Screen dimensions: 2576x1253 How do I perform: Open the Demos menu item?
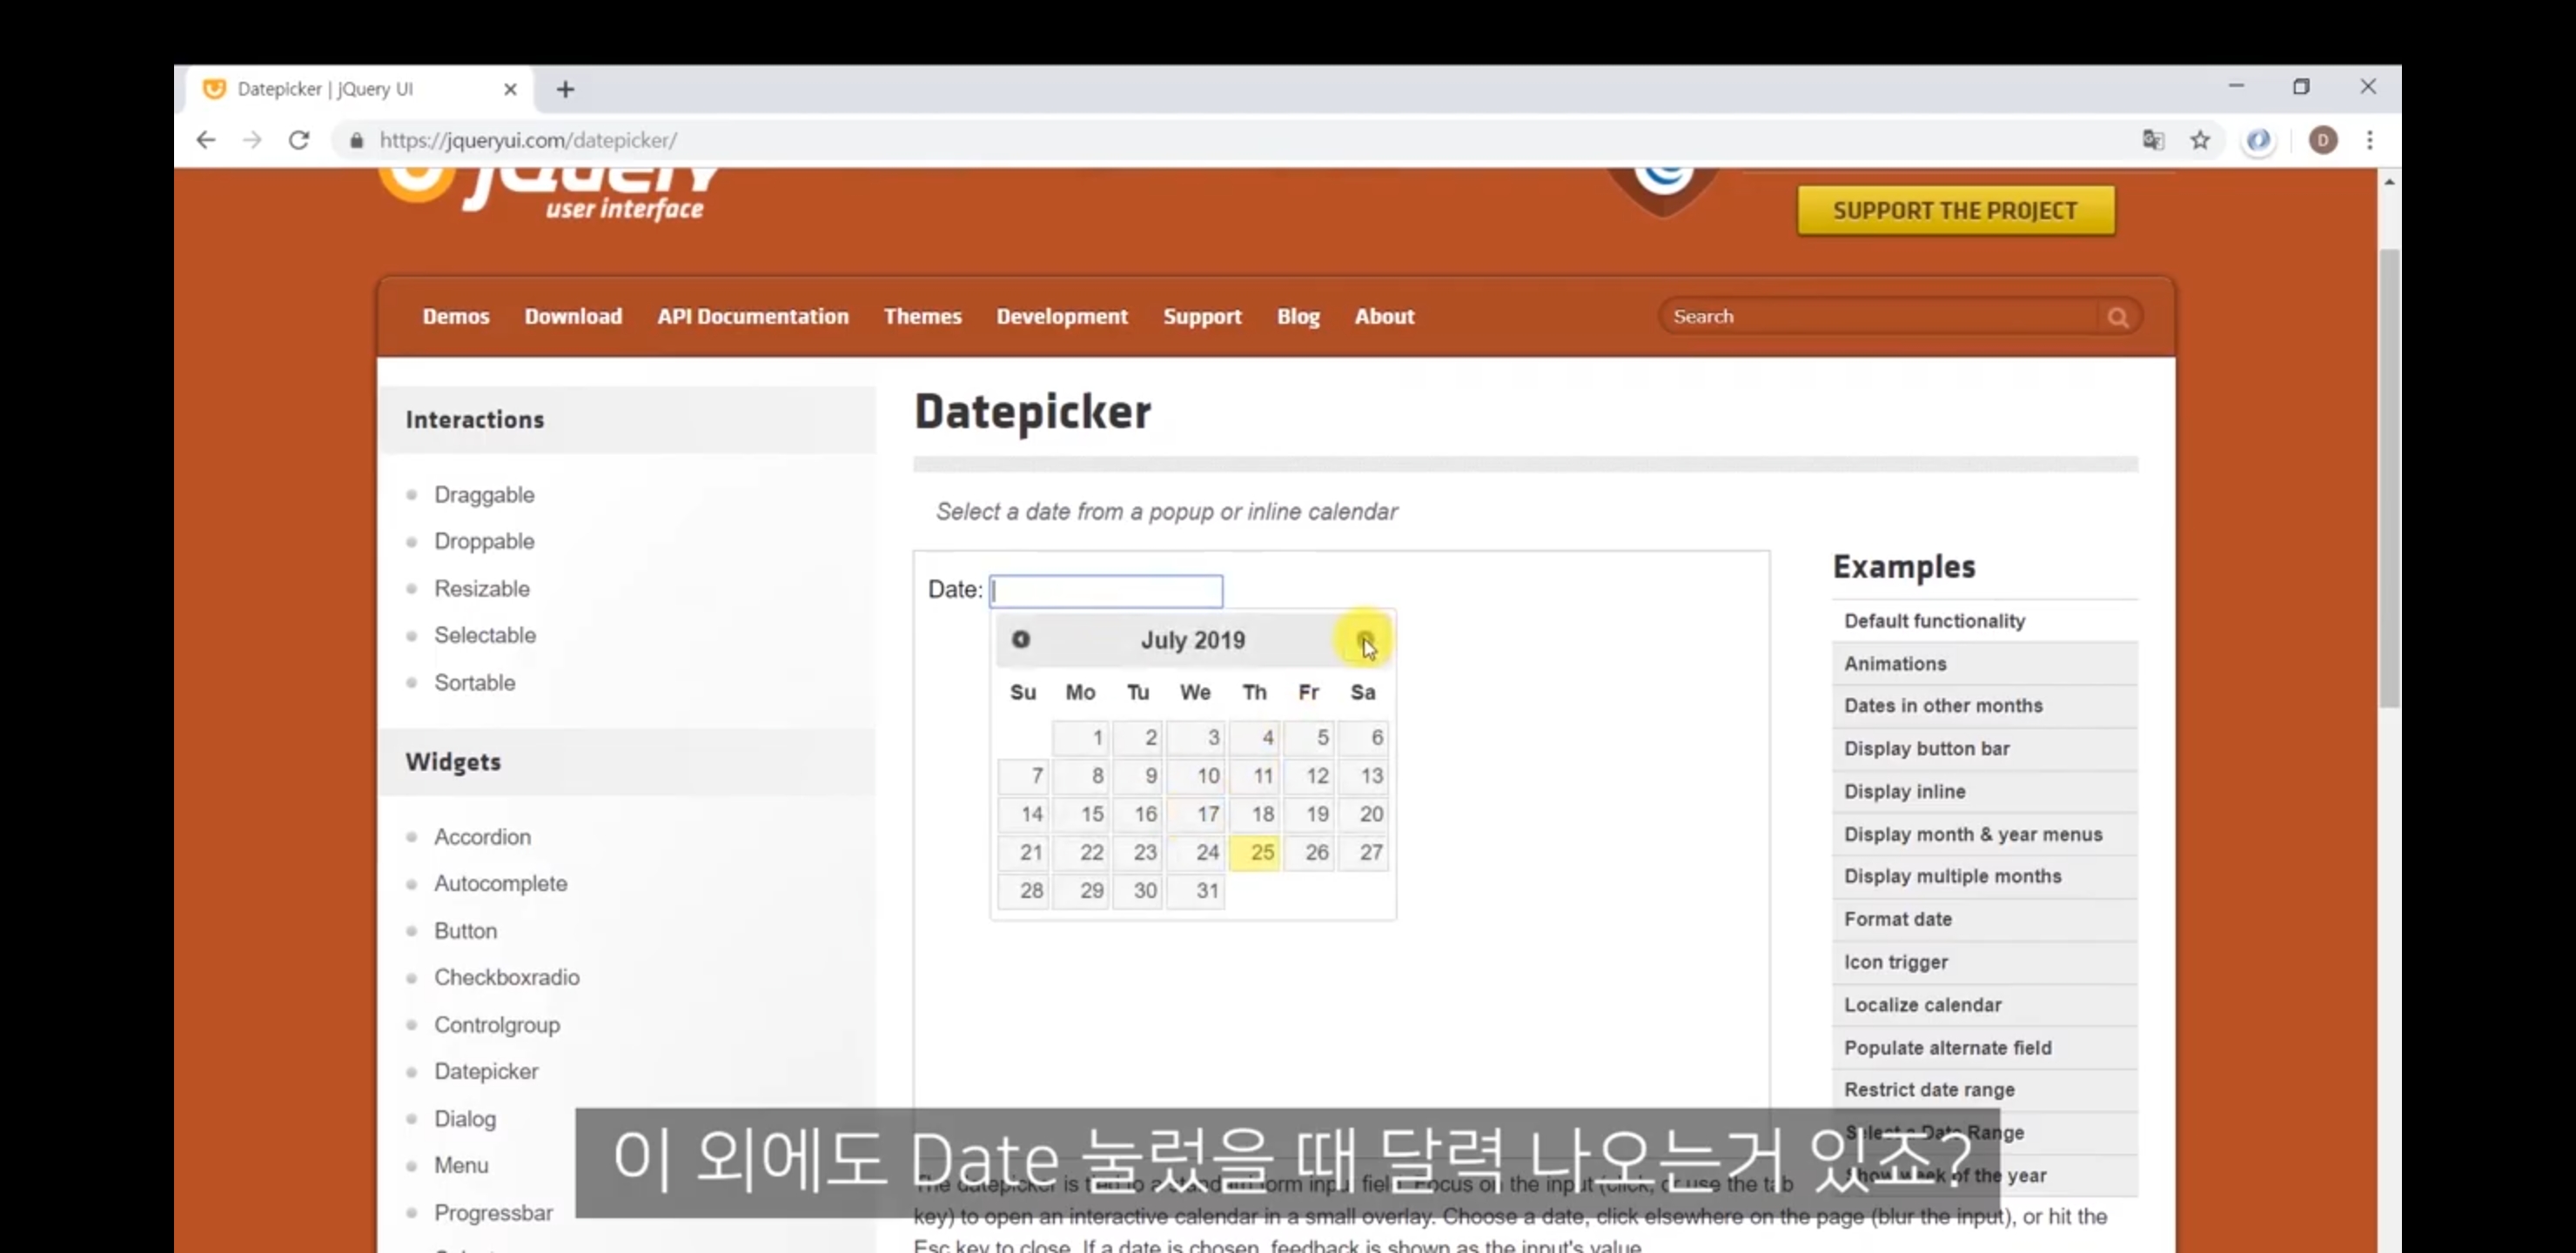click(456, 316)
